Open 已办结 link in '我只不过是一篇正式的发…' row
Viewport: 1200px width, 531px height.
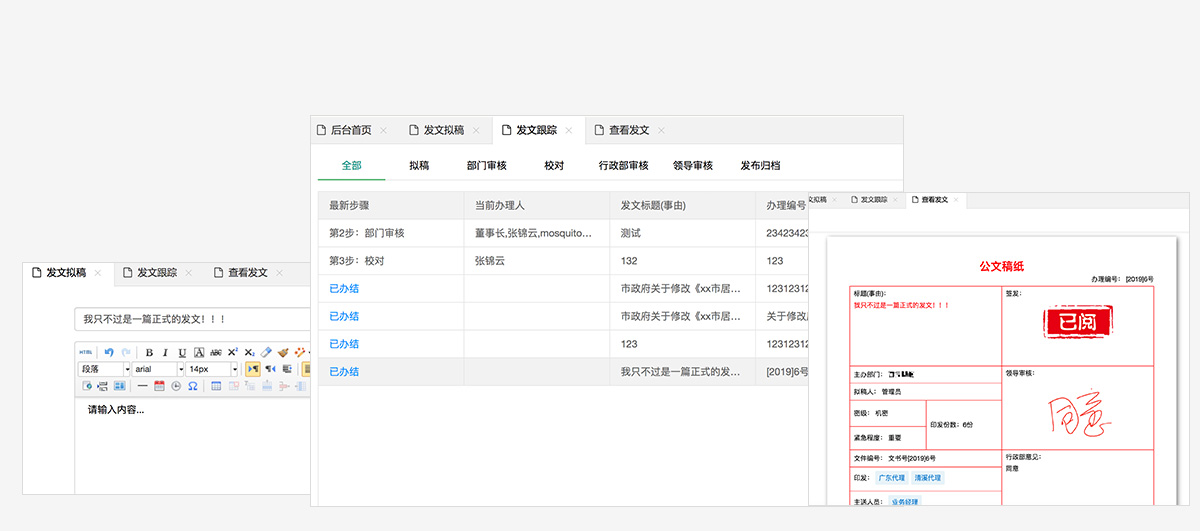[x=344, y=371]
